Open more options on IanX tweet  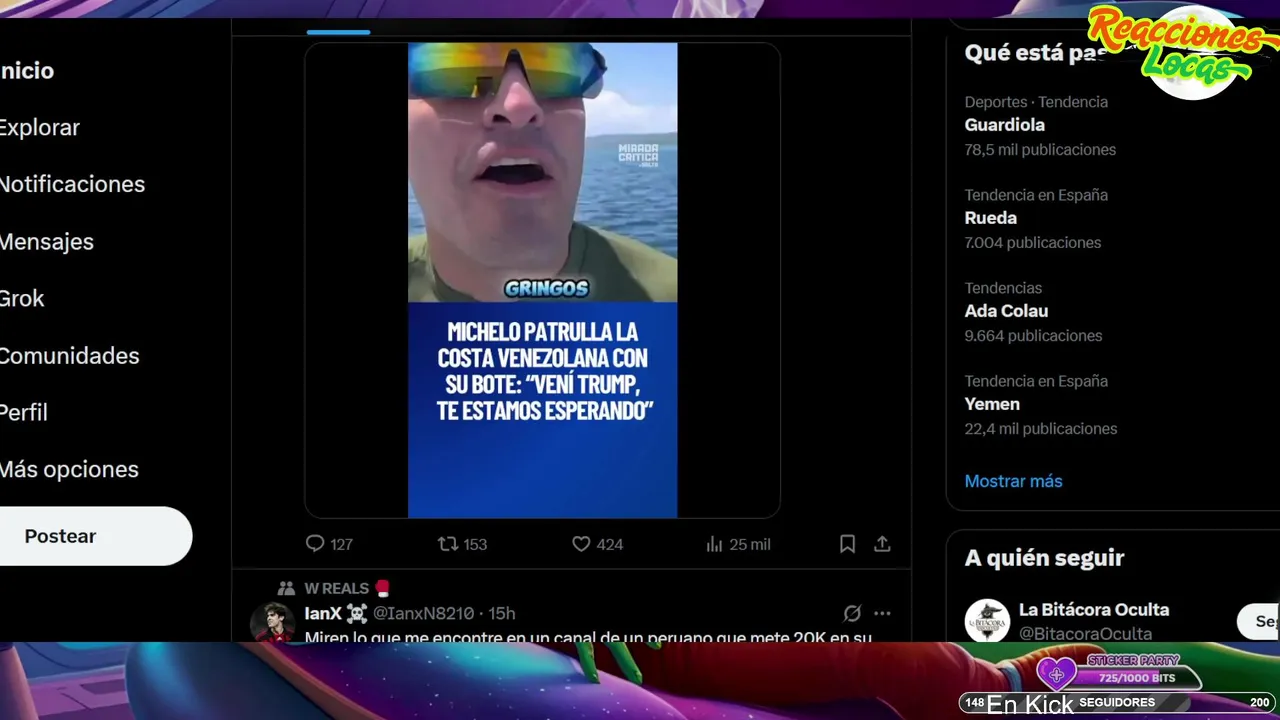(x=882, y=613)
